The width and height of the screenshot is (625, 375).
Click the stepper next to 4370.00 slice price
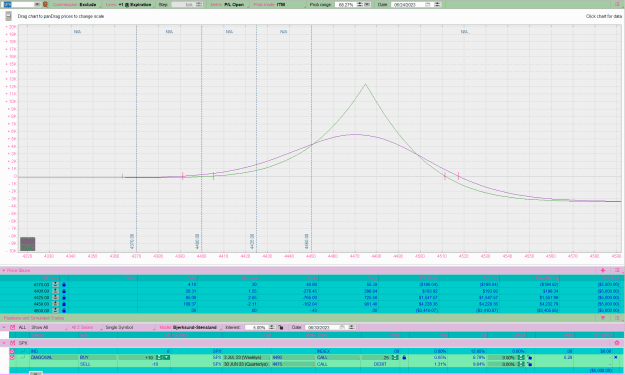(x=55, y=285)
